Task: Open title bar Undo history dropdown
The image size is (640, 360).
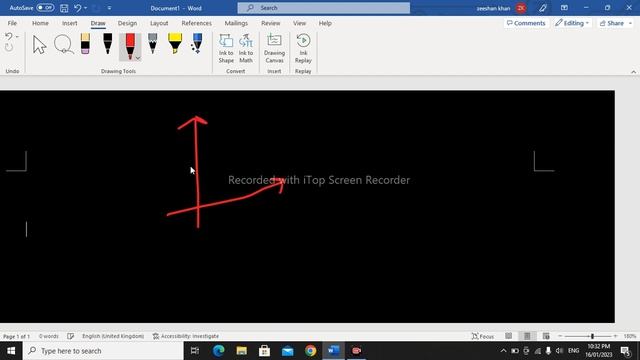Action: pyautogui.click(x=86, y=8)
